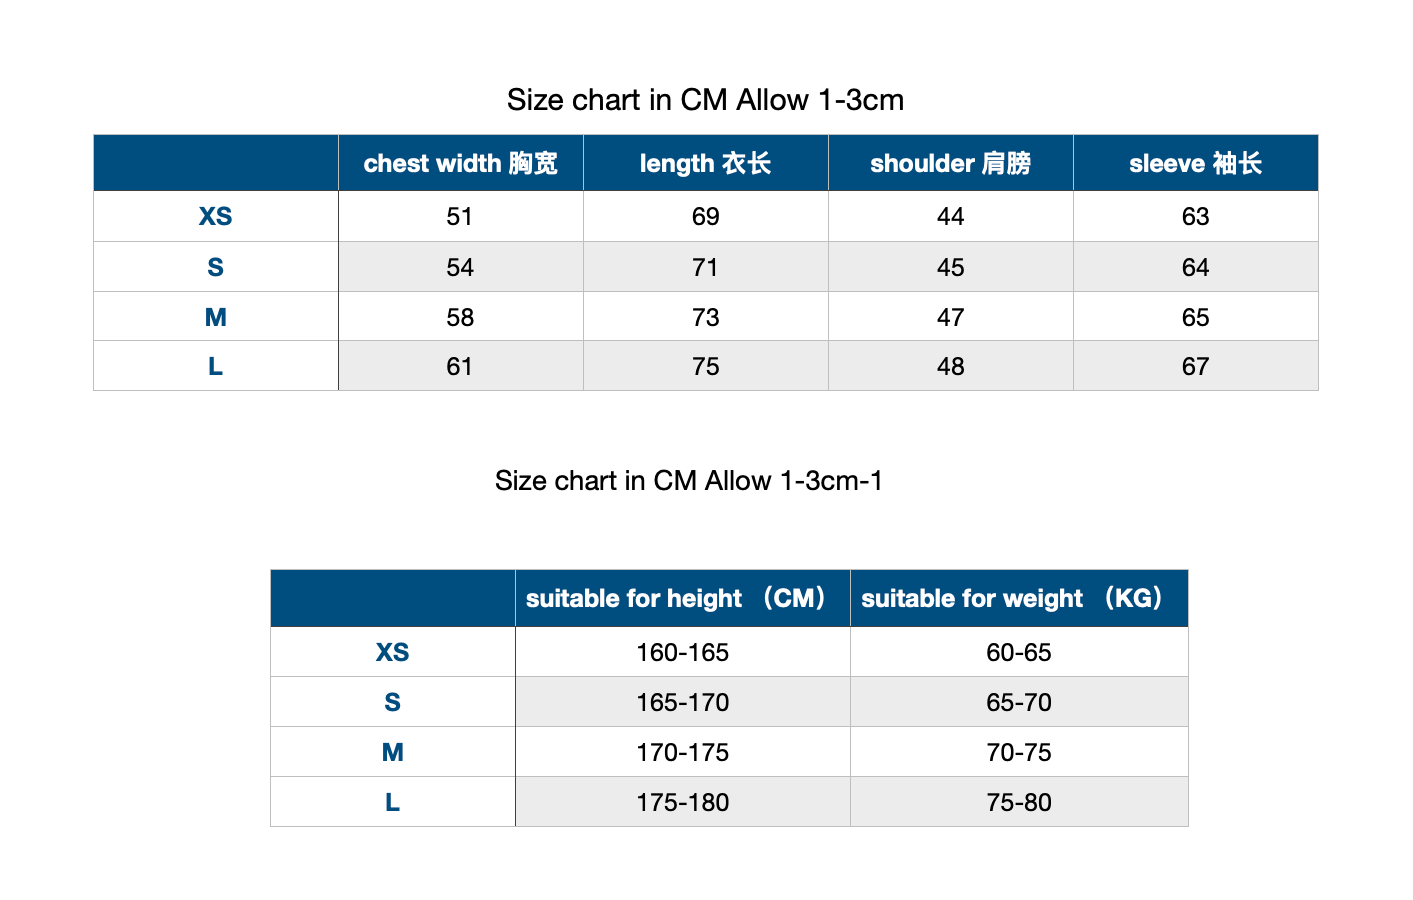Viewport: 1413px width, 900px height.
Task: Click the M row label in first table
Action: click(x=216, y=317)
